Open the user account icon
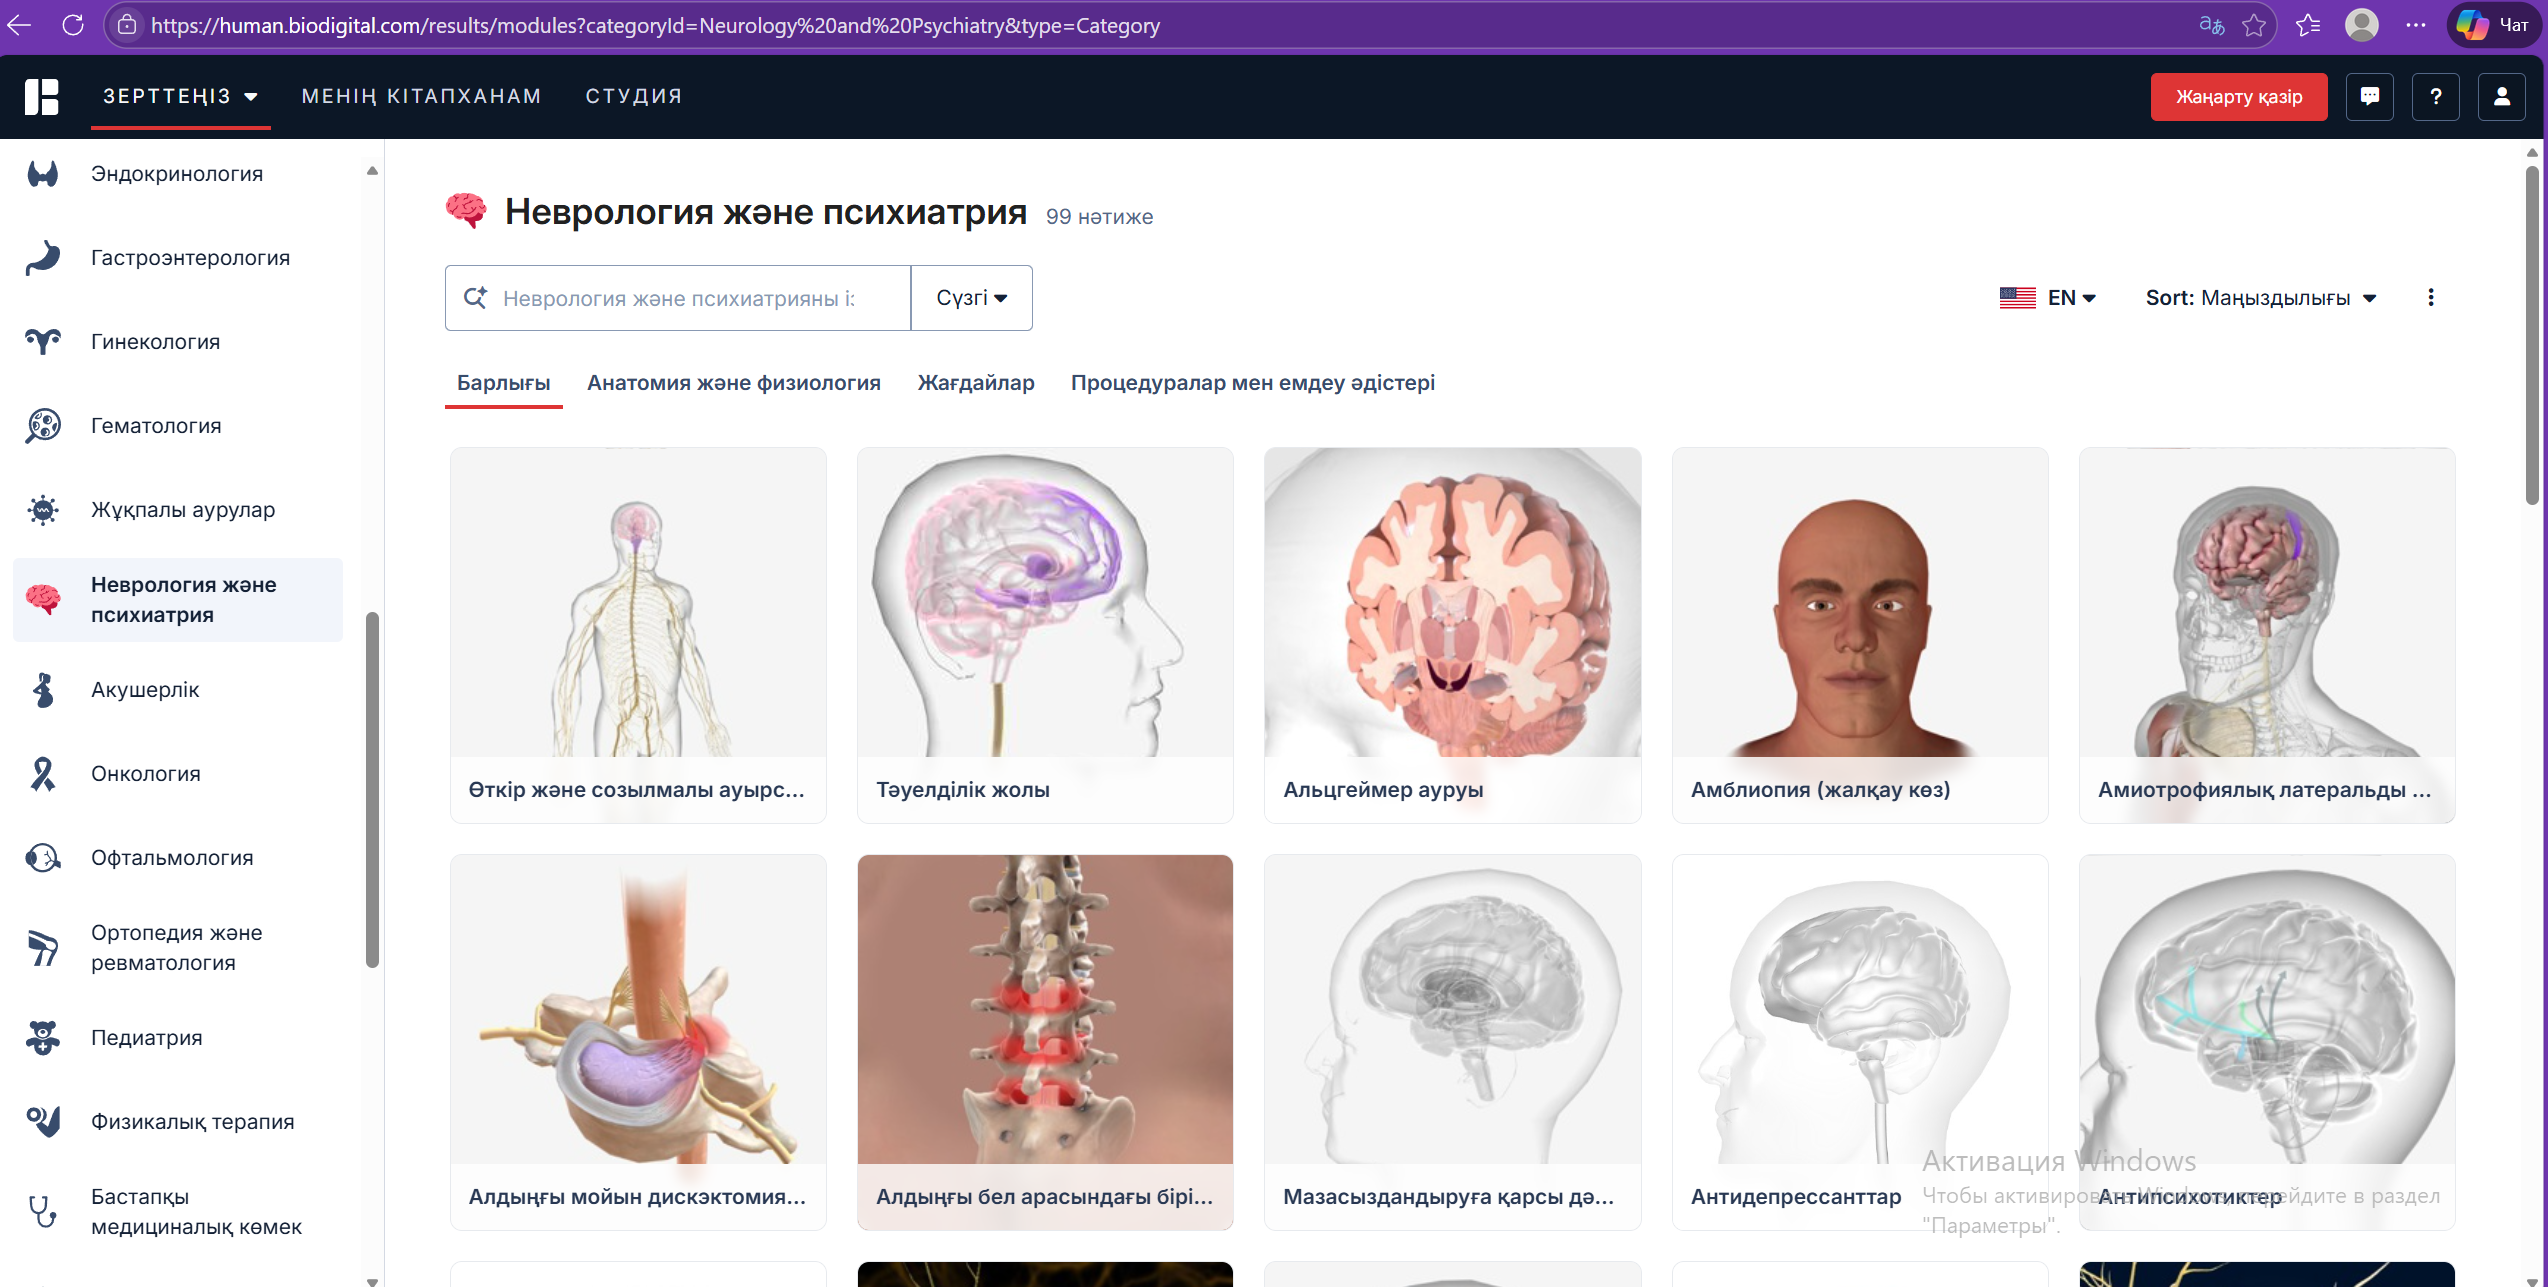The width and height of the screenshot is (2548, 1287). [x=2501, y=96]
